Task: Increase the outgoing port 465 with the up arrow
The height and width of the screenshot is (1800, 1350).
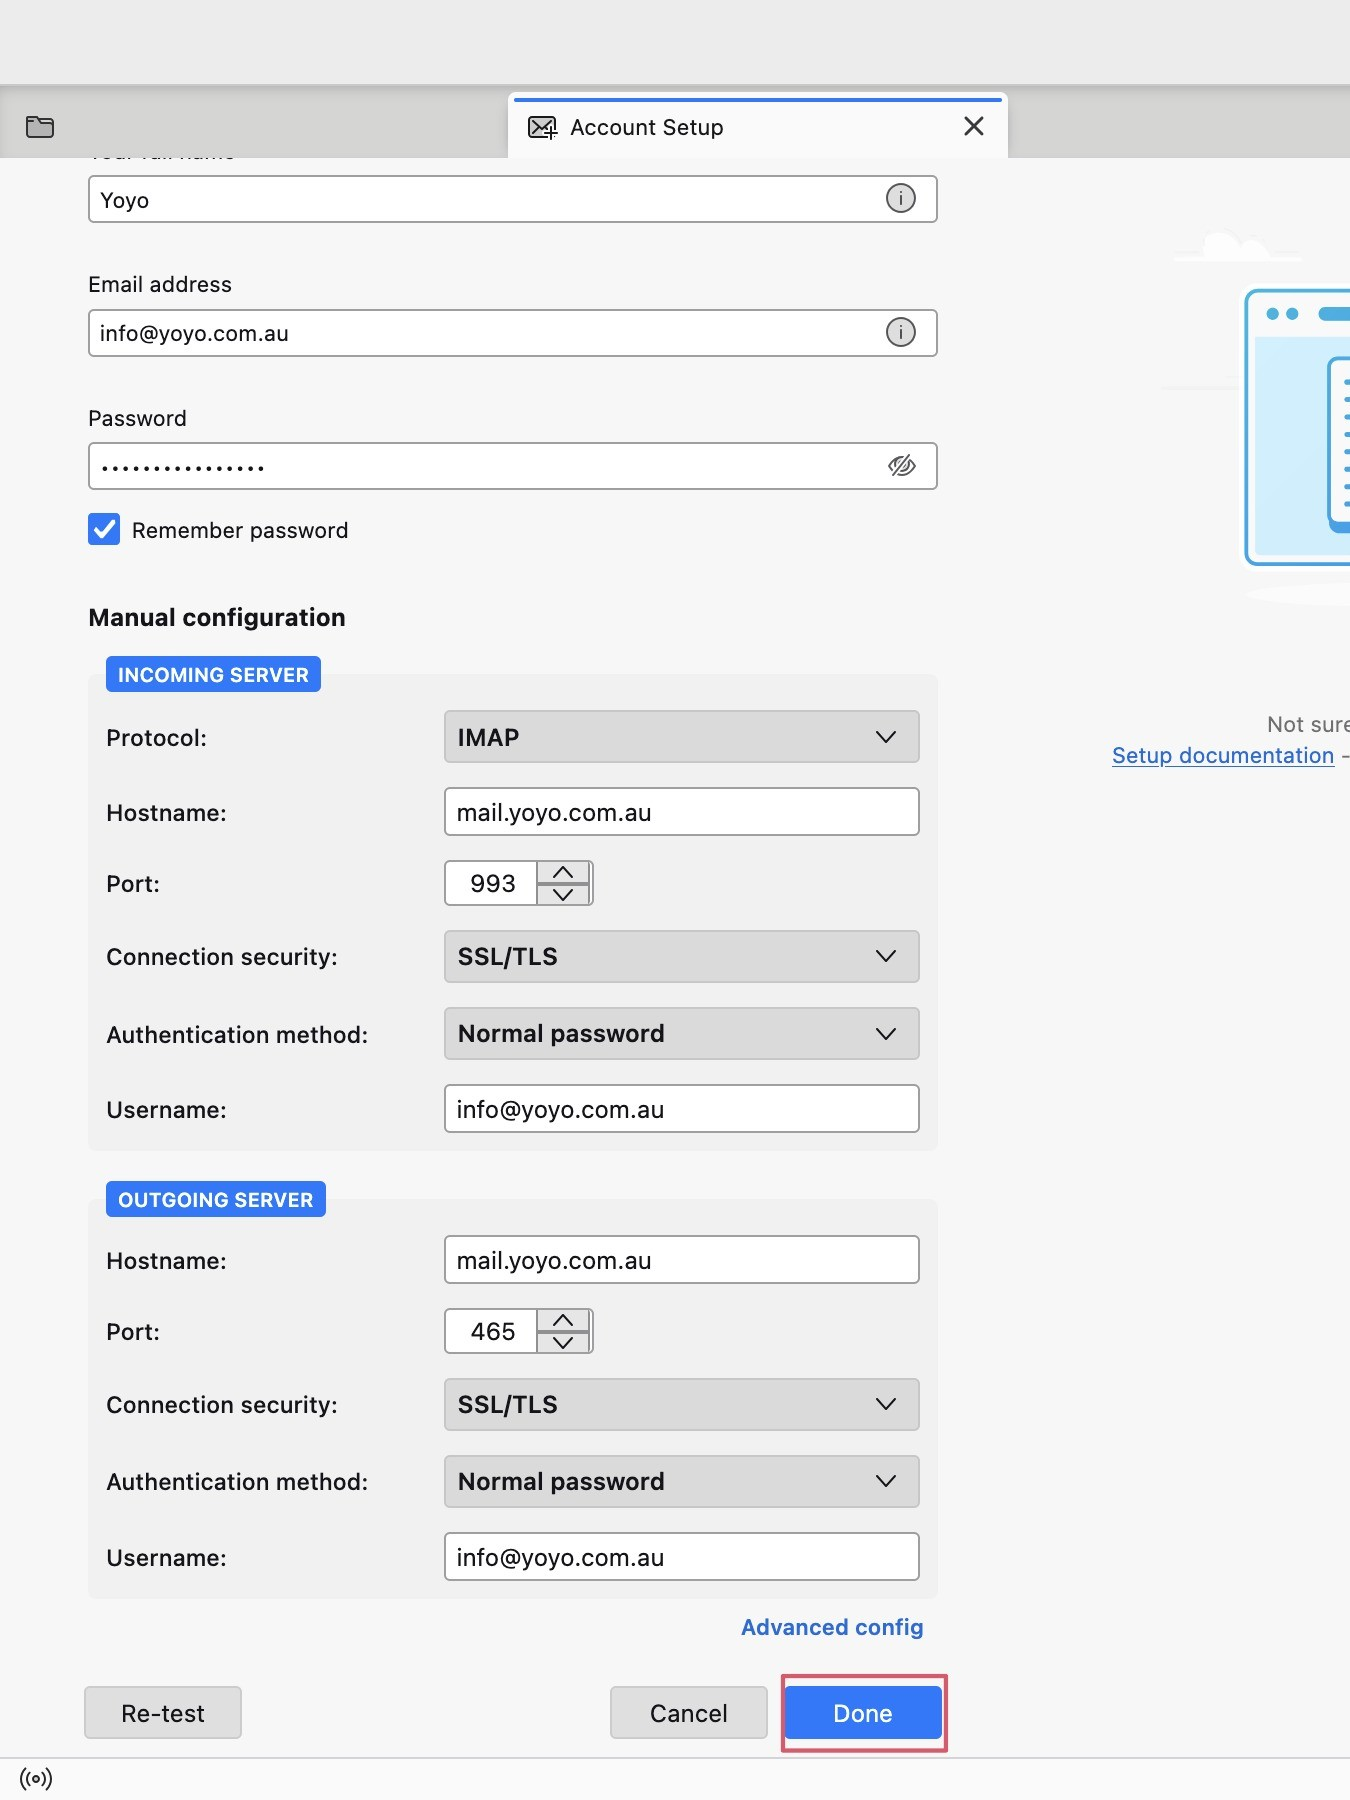Action: 563,1320
